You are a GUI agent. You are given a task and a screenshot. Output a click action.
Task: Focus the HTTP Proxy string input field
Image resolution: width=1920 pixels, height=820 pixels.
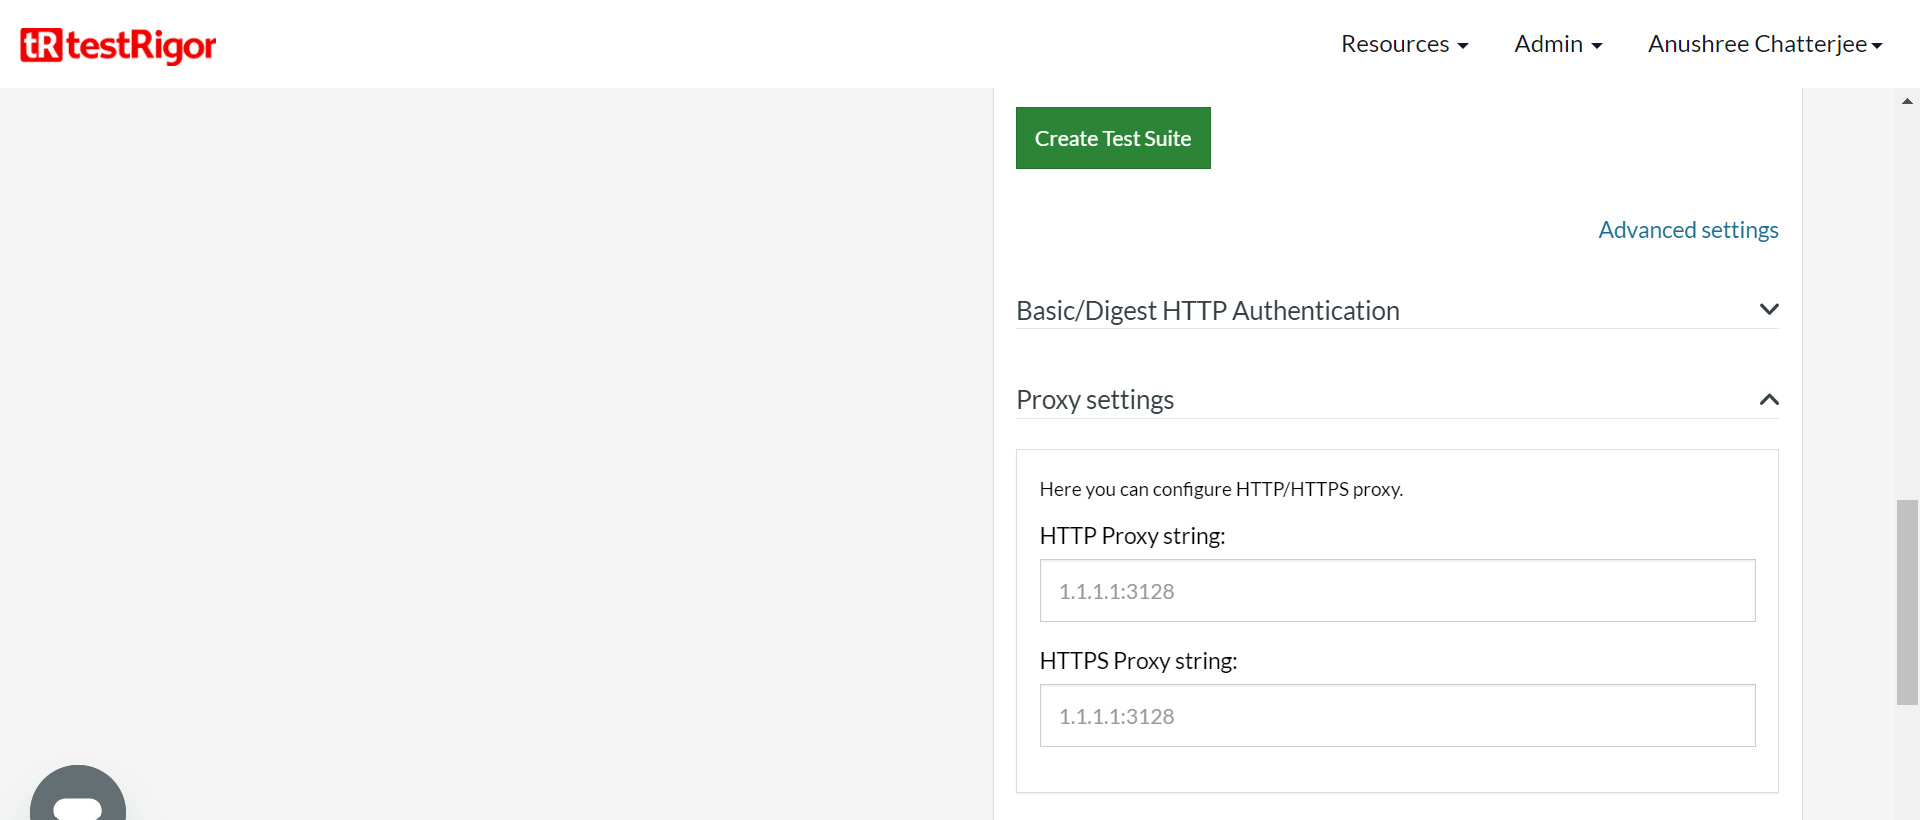click(1397, 591)
